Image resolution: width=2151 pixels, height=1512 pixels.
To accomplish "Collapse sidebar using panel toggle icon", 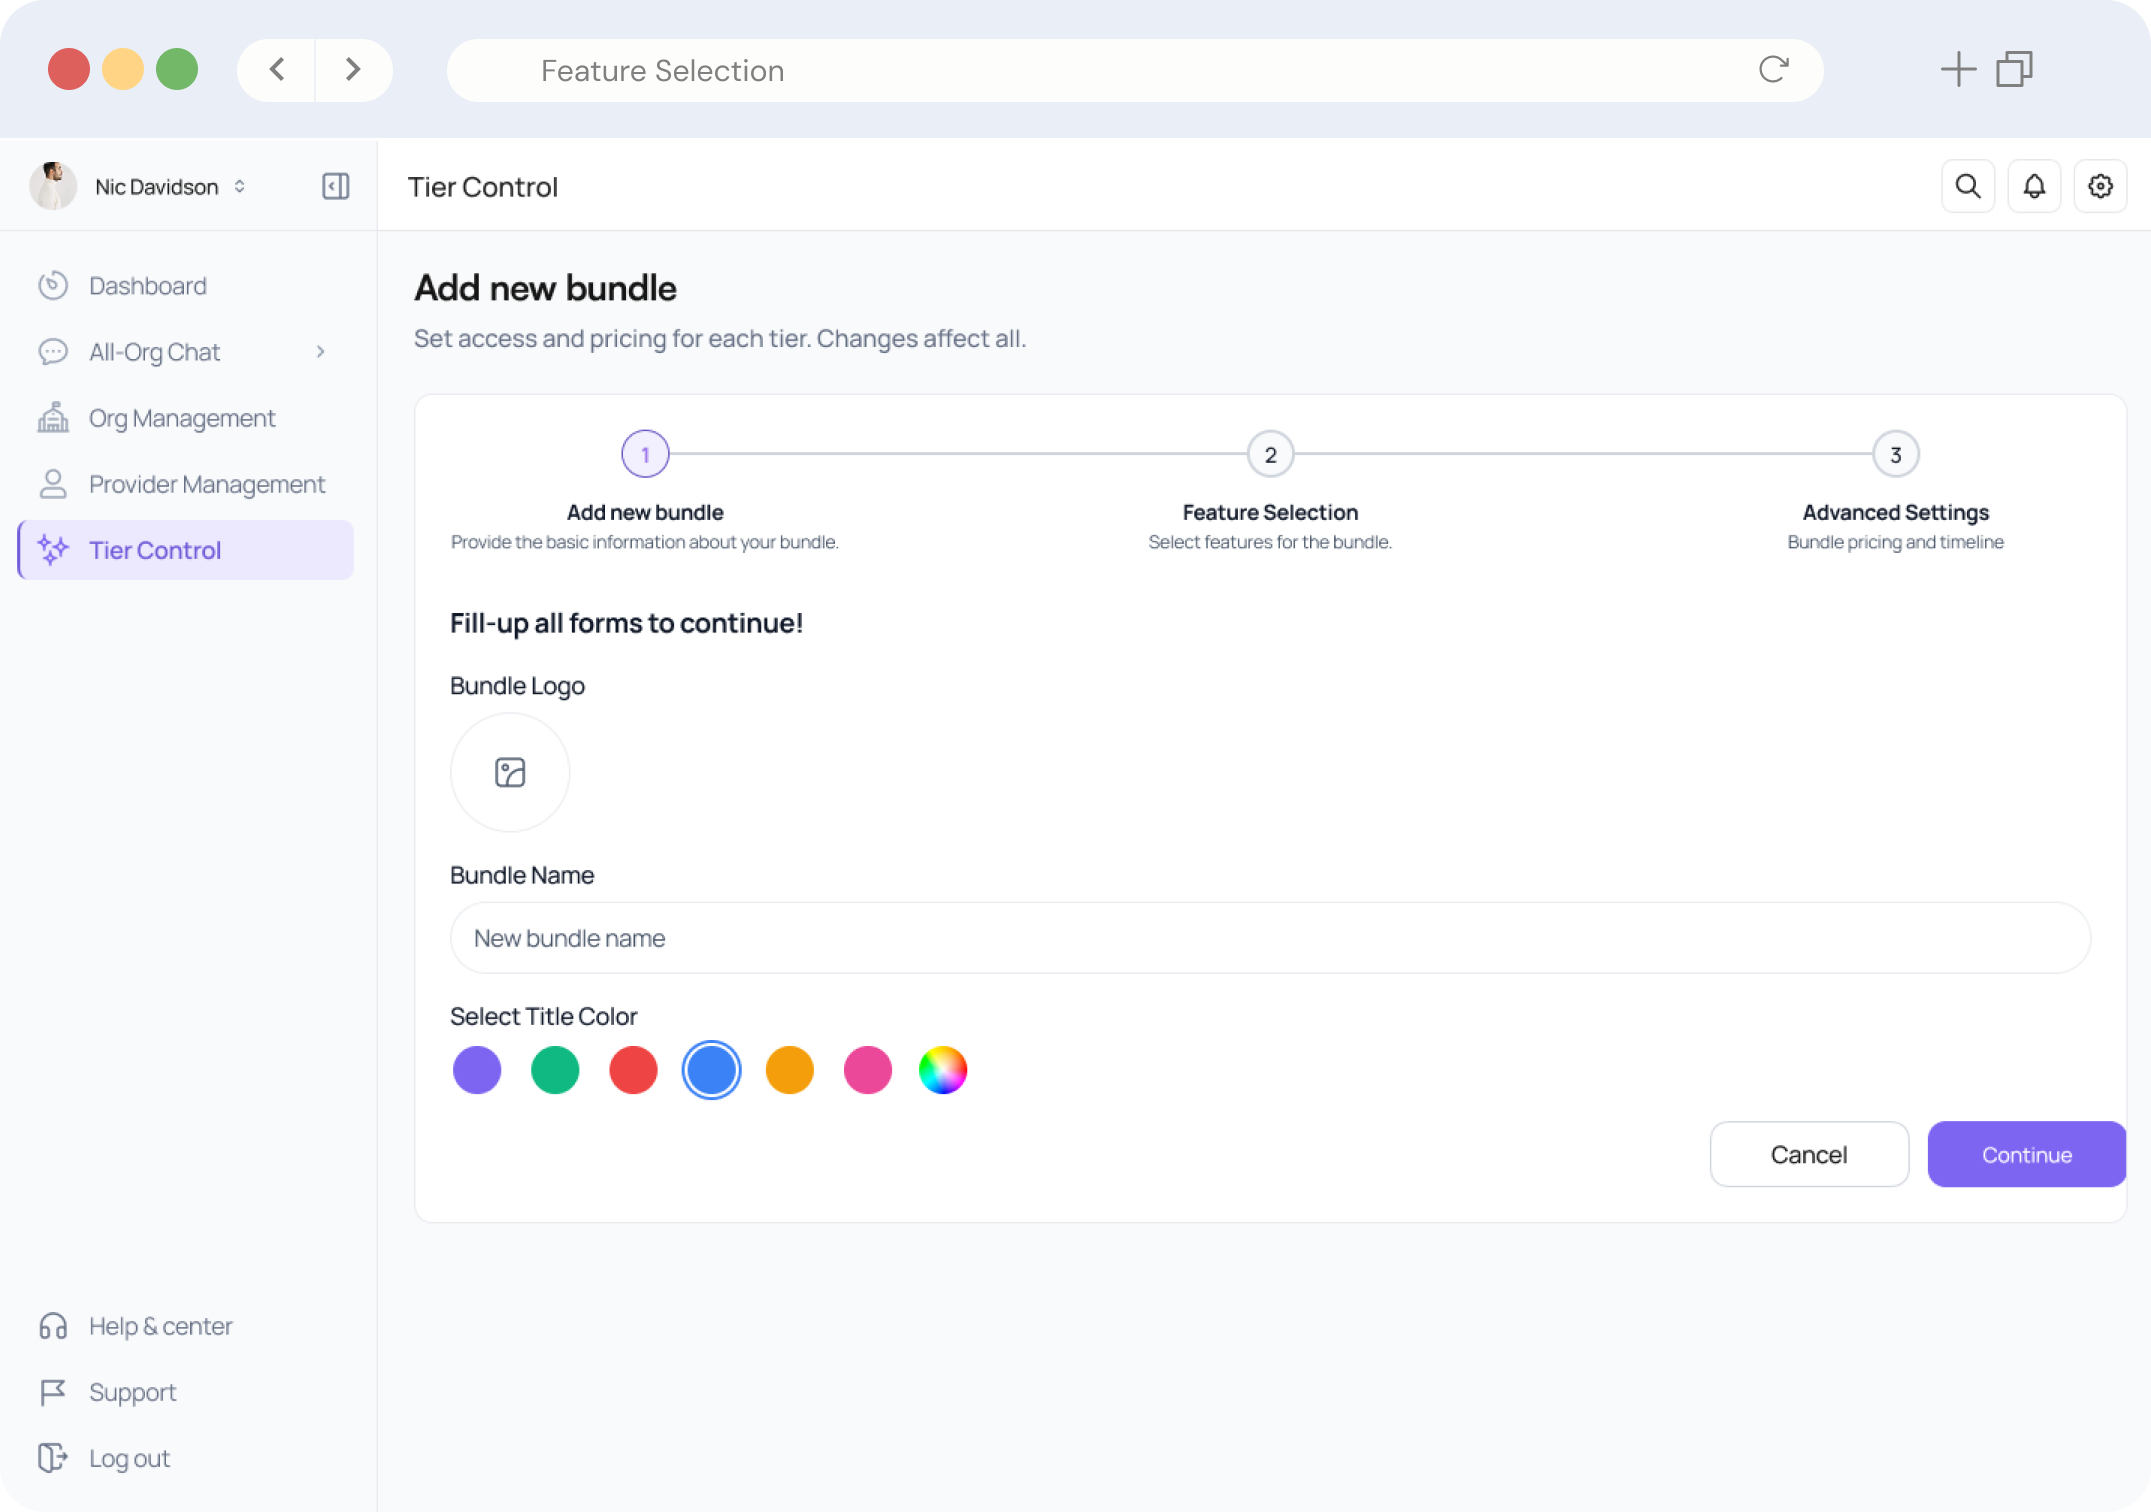I will point(335,186).
